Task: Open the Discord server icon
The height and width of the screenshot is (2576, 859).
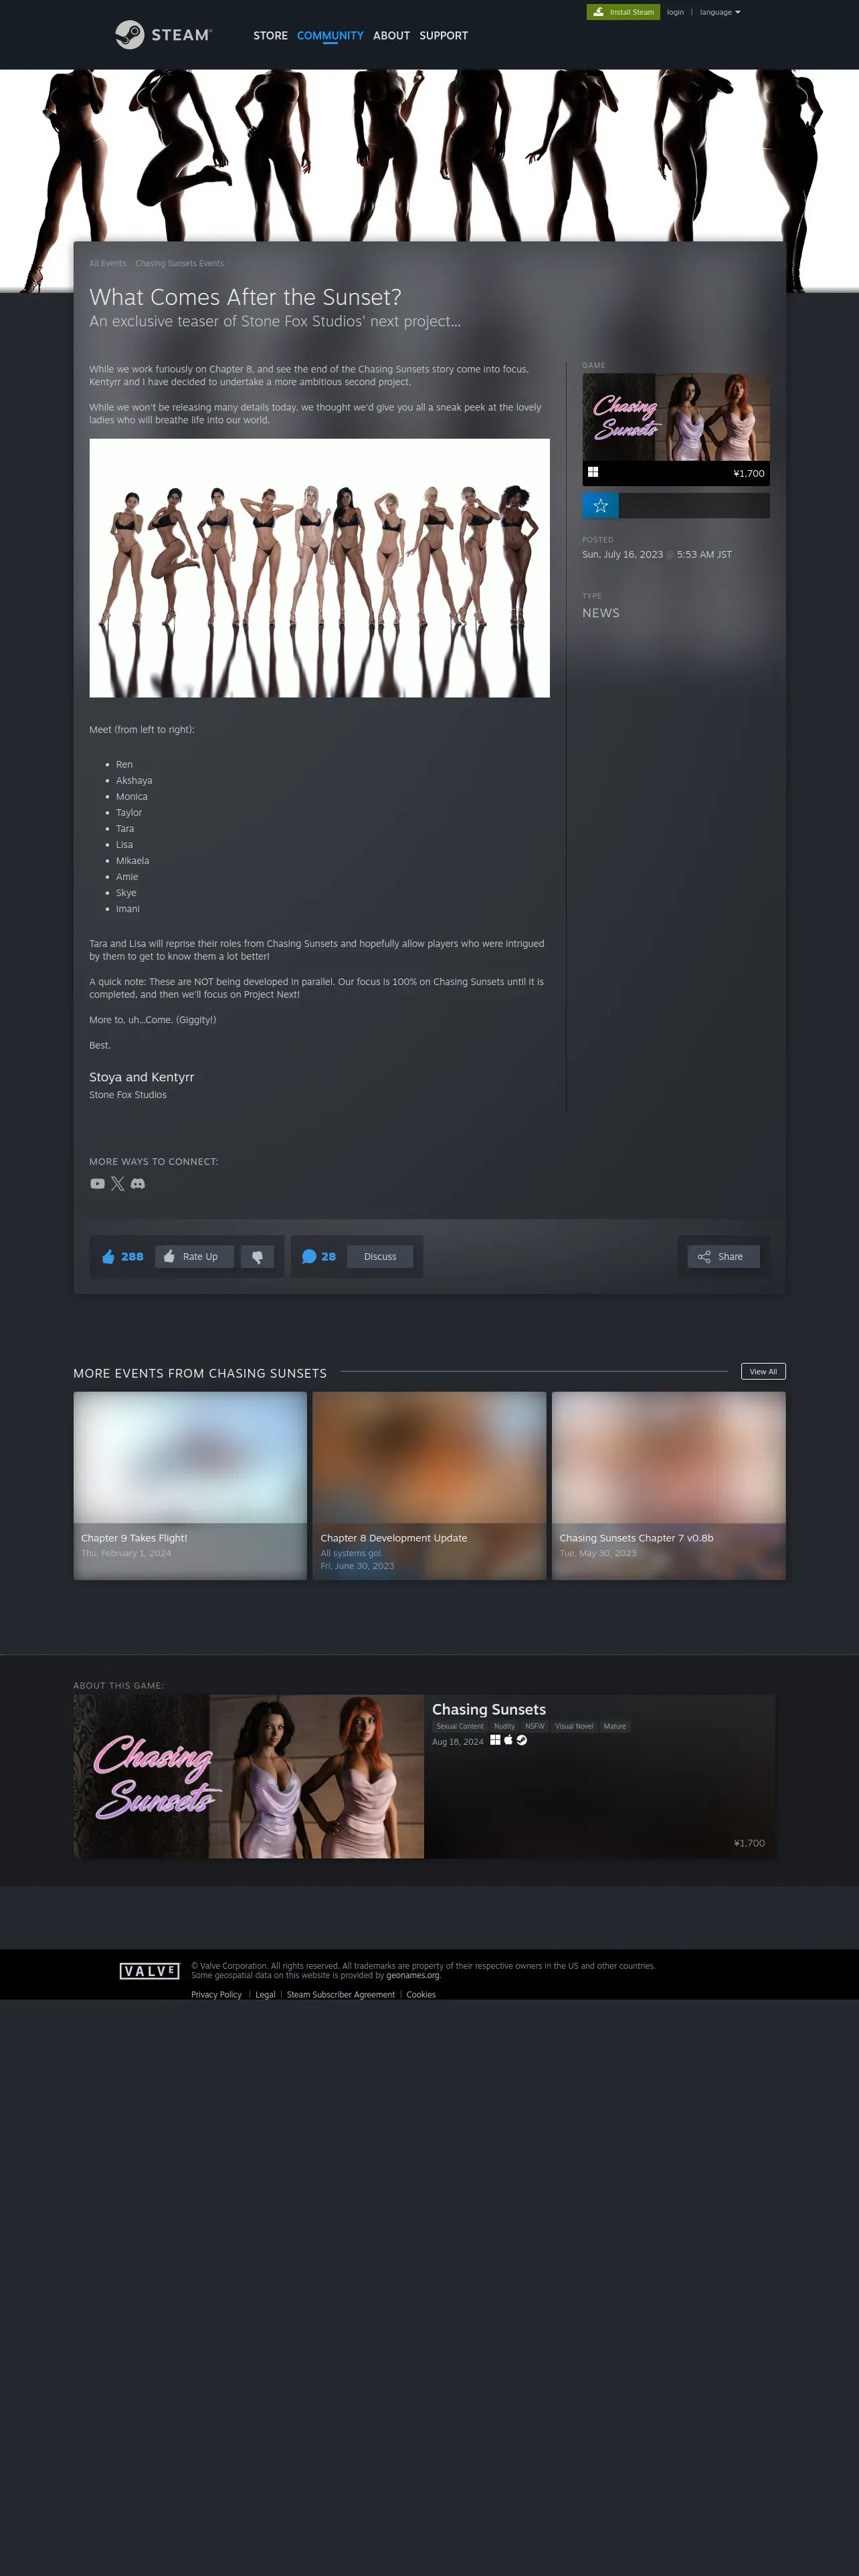Action: [138, 1183]
